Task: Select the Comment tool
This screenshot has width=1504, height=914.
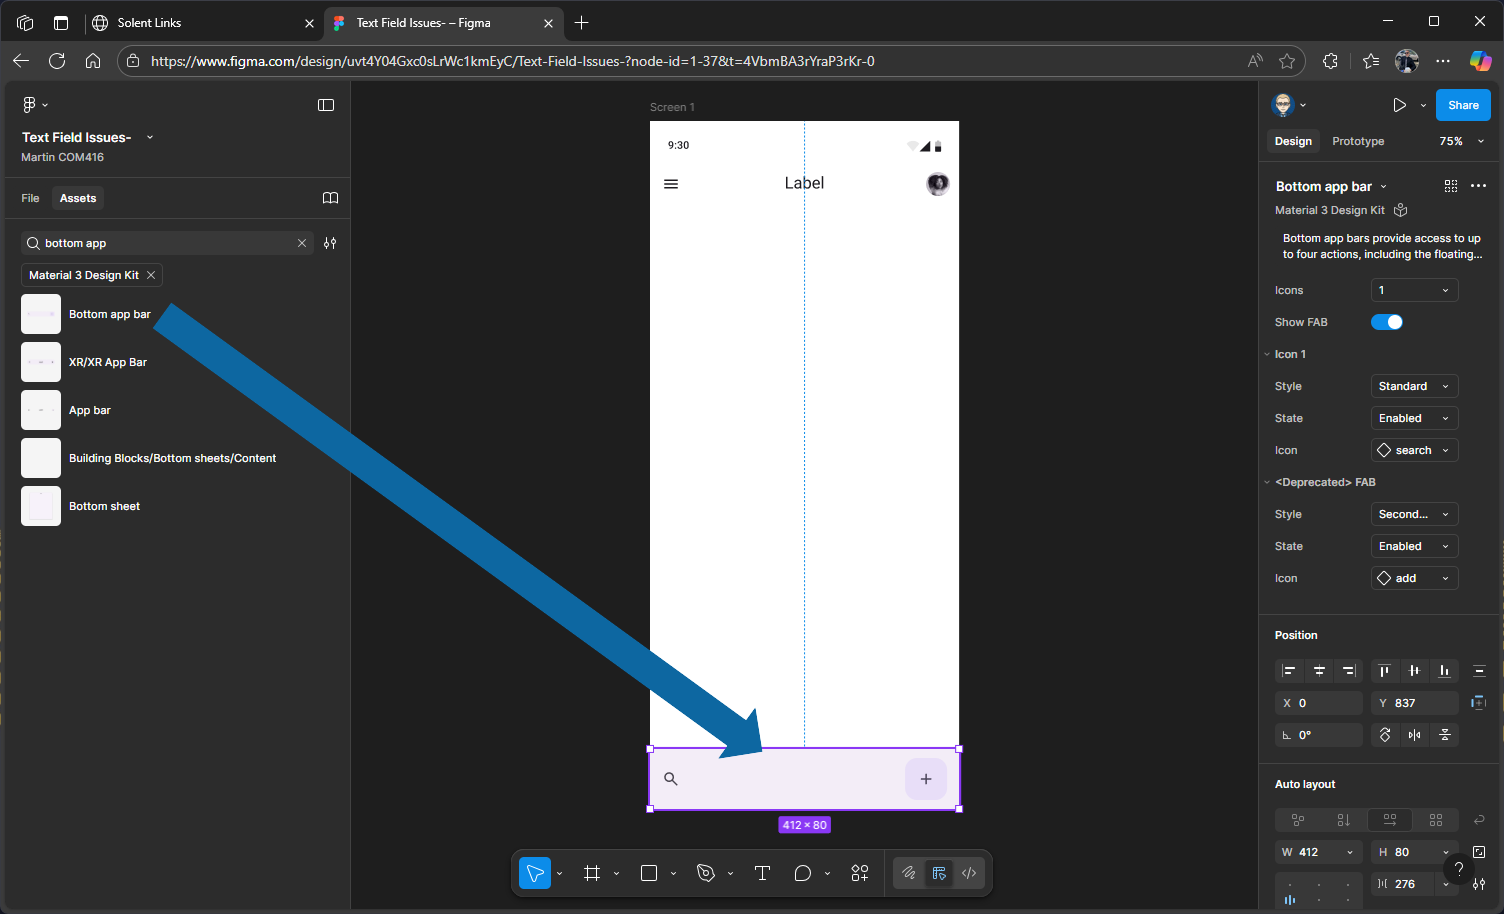Action: (802, 873)
